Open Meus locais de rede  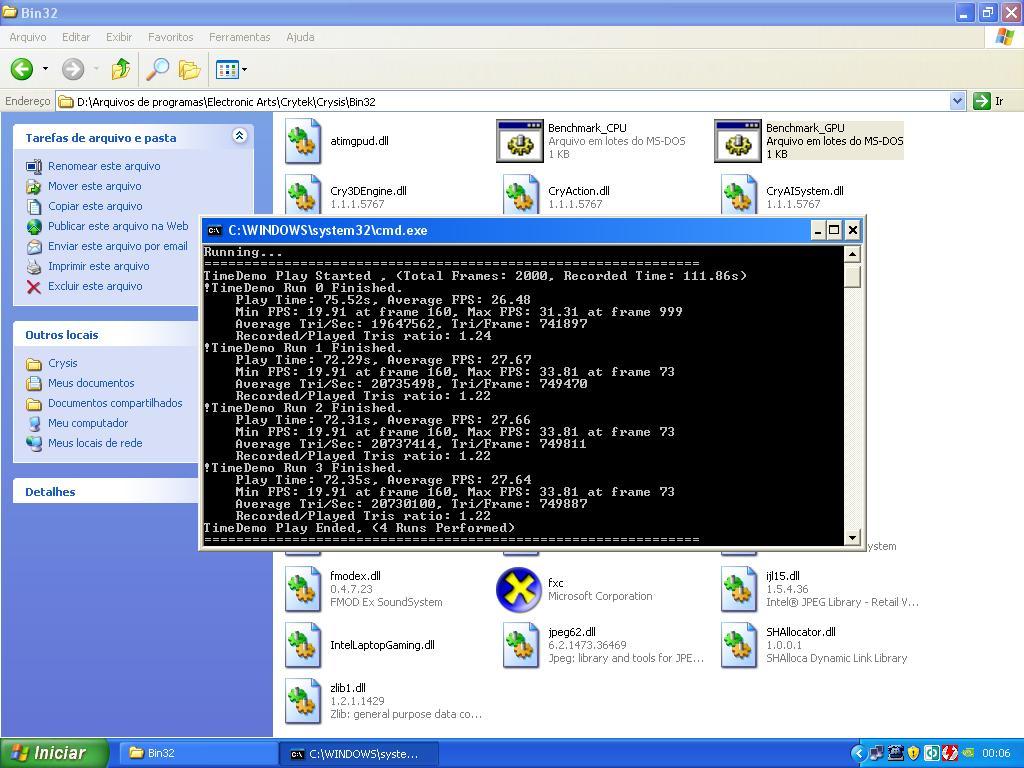[95, 443]
